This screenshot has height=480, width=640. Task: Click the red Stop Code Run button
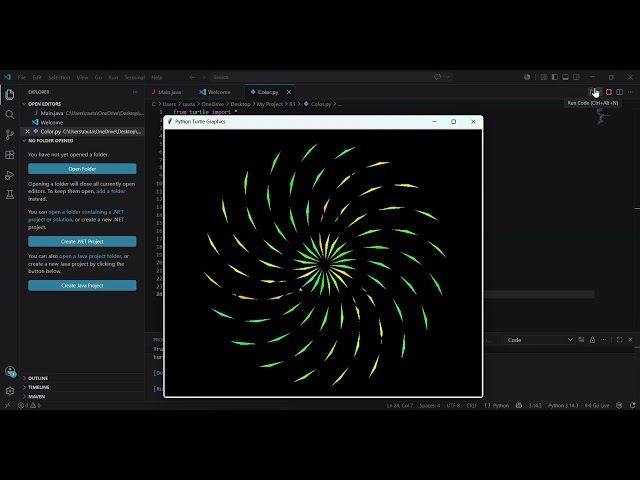[x=609, y=92]
